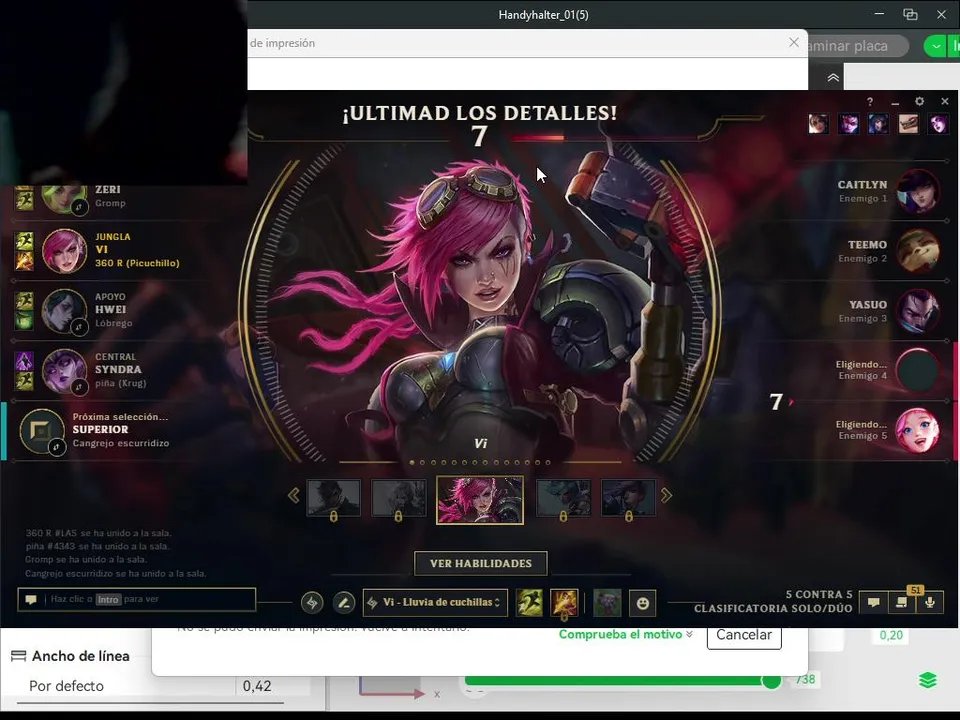Click the chat input field Haz clic o Intro
This screenshot has height=720, width=960.
[x=137, y=599]
